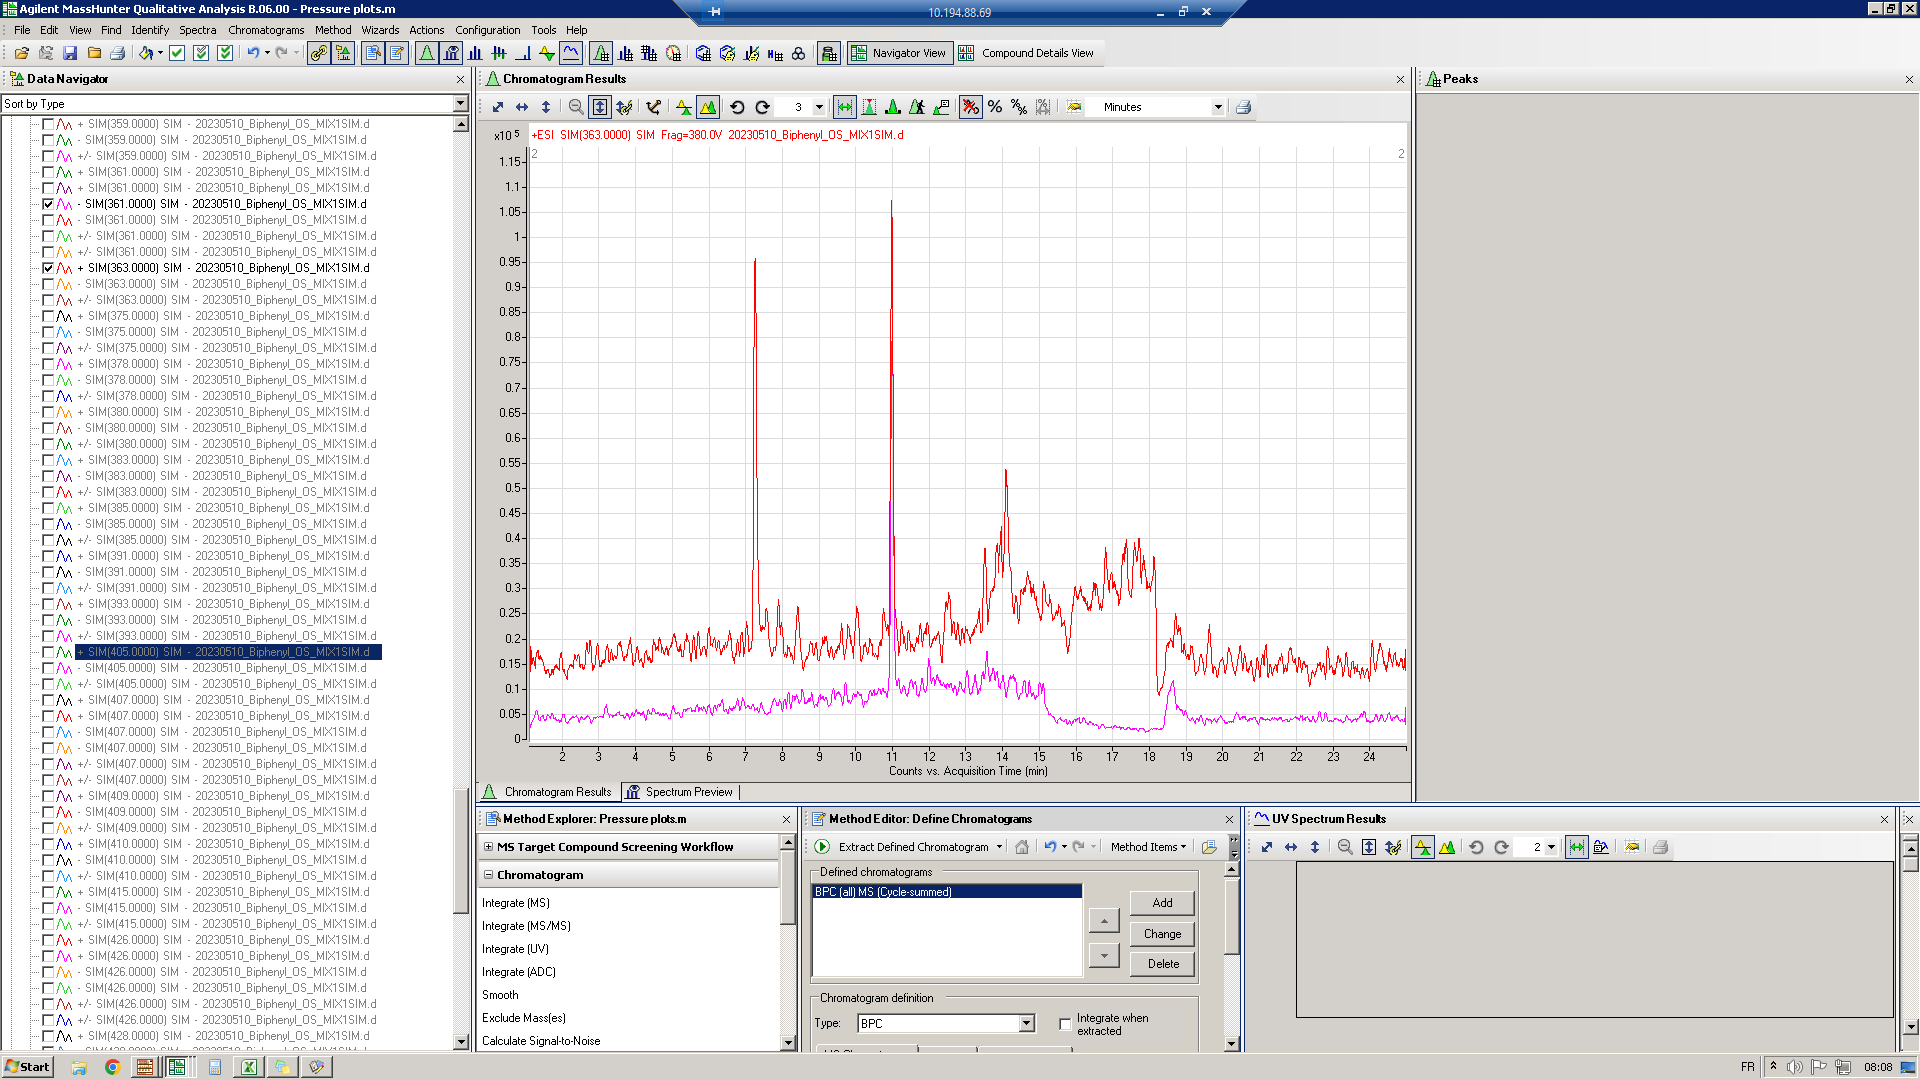Open the Chromatograms menu
Image resolution: width=1920 pixels, height=1080 pixels.
point(265,30)
